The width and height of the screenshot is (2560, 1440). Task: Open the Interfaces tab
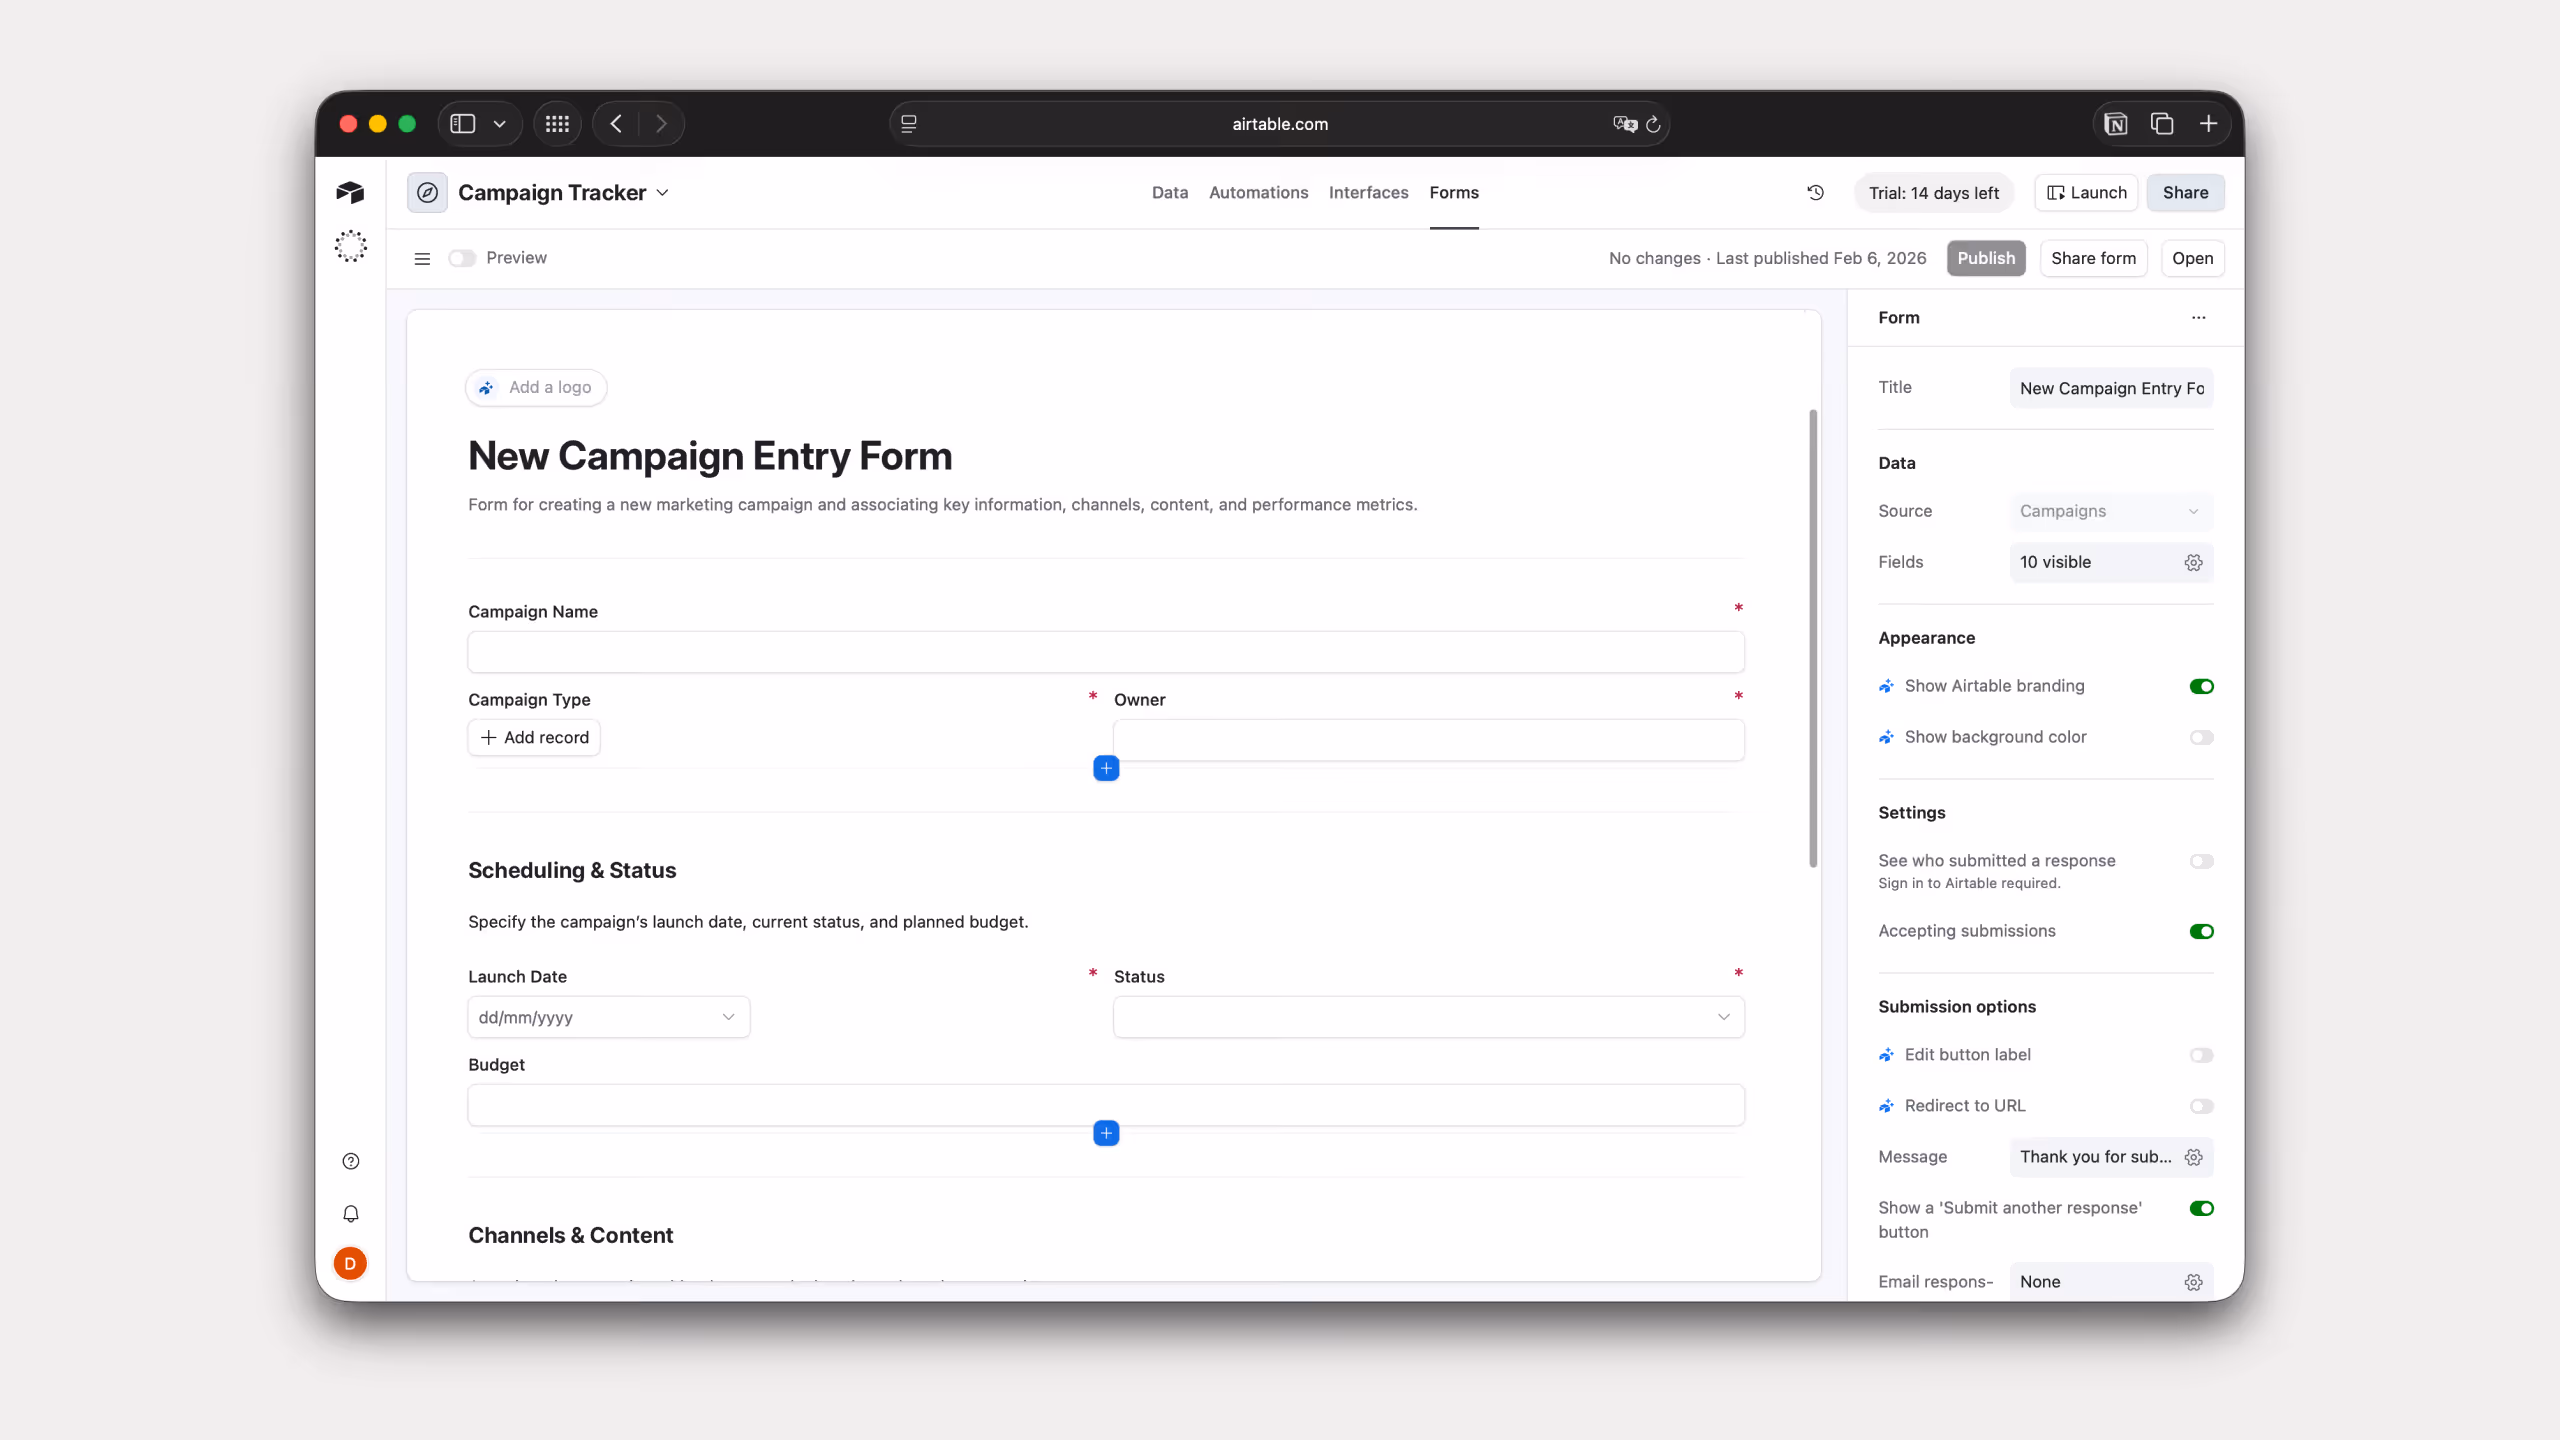point(1368,192)
